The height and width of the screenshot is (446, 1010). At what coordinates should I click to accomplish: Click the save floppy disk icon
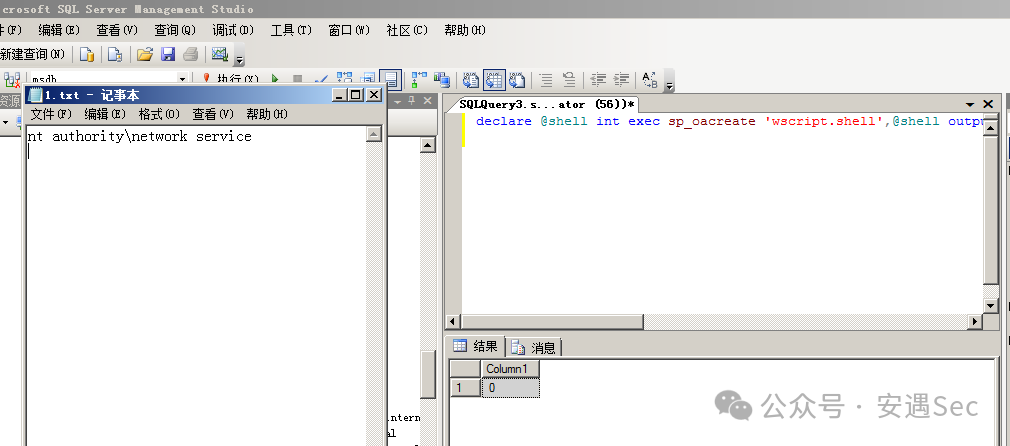tap(167, 55)
